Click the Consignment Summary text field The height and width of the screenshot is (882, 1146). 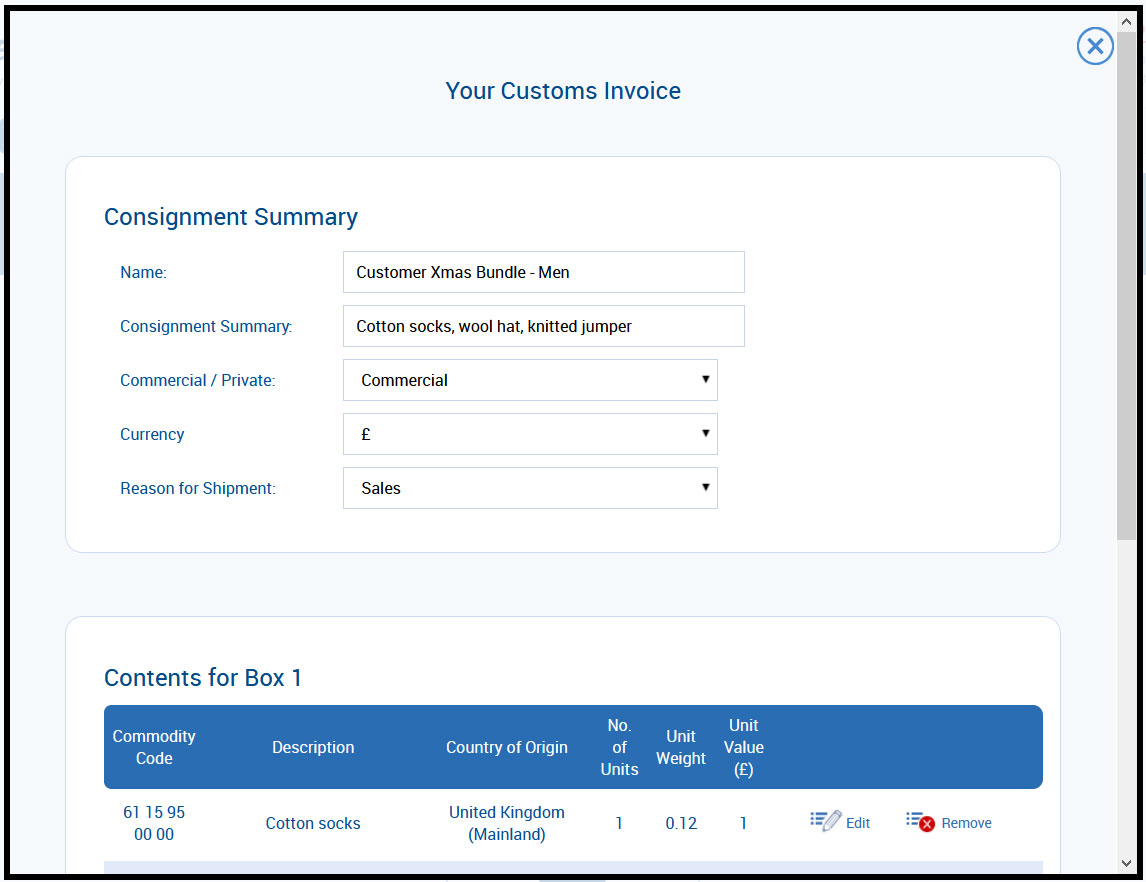(543, 326)
